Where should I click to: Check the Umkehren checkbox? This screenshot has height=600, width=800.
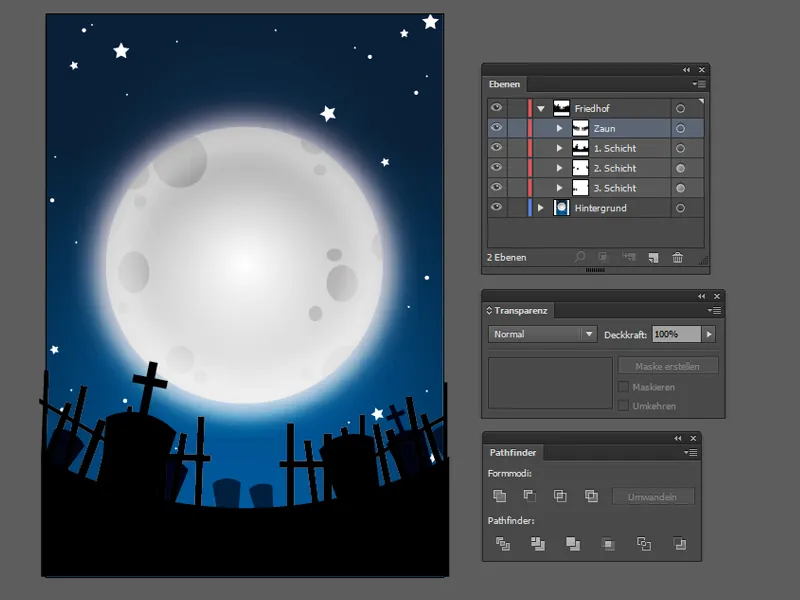(x=623, y=406)
